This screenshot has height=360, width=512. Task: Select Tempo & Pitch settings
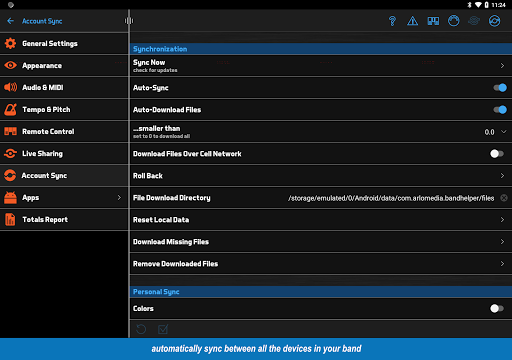tap(64, 109)
